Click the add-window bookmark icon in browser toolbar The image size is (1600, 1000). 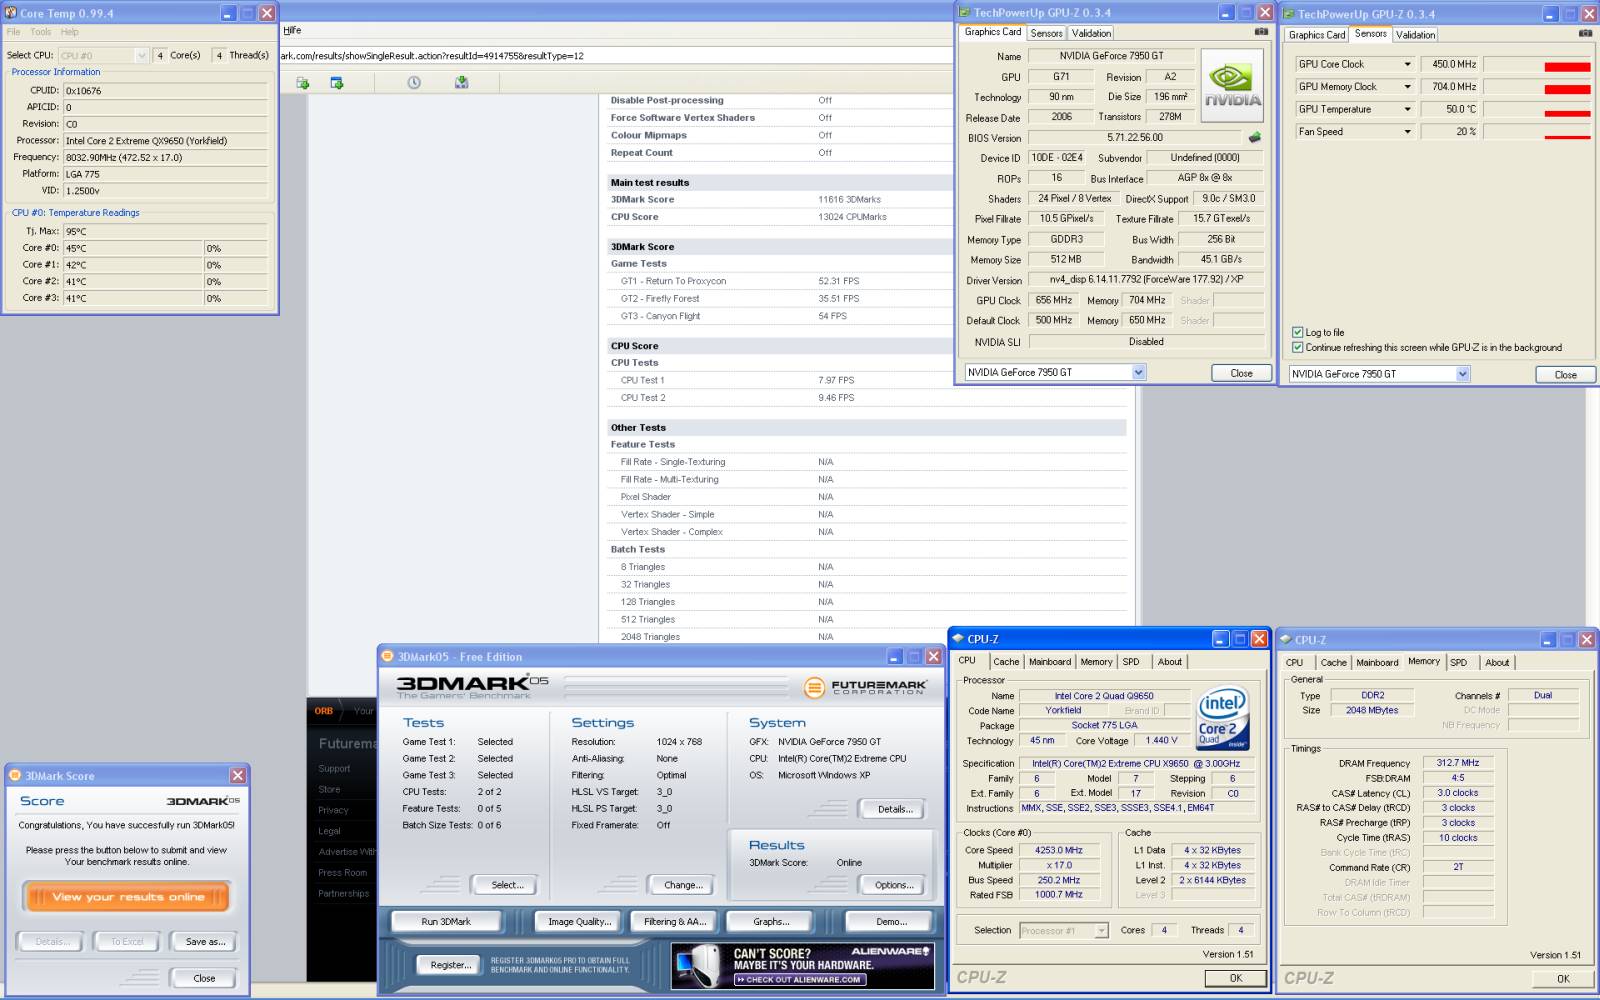(337, 83)
